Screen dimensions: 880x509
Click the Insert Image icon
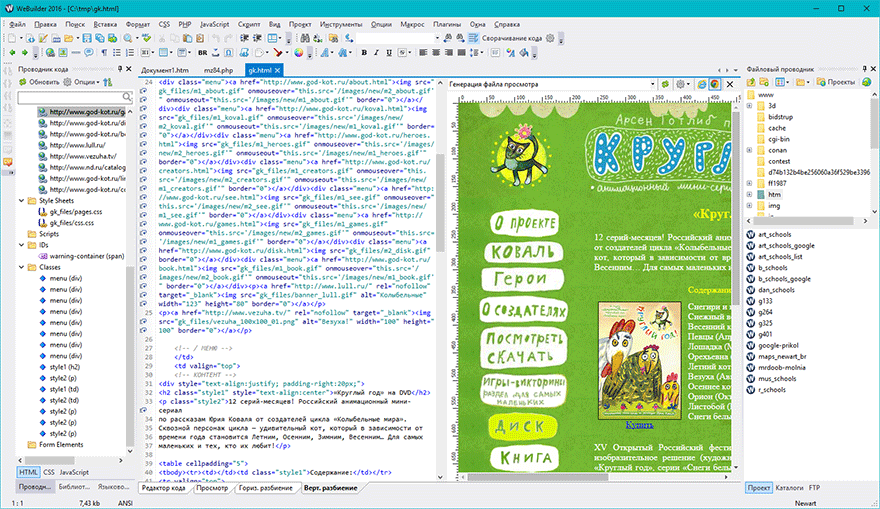click(63, 53)
